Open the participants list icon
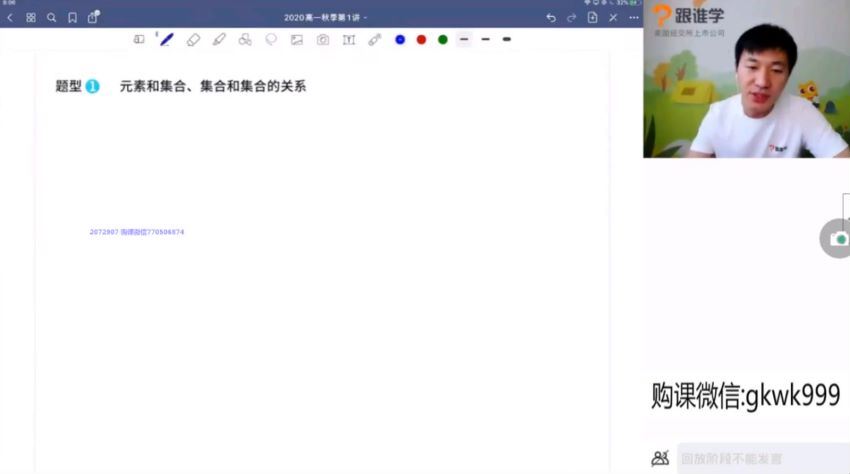The image size is (850, 474). pos(660,458)
